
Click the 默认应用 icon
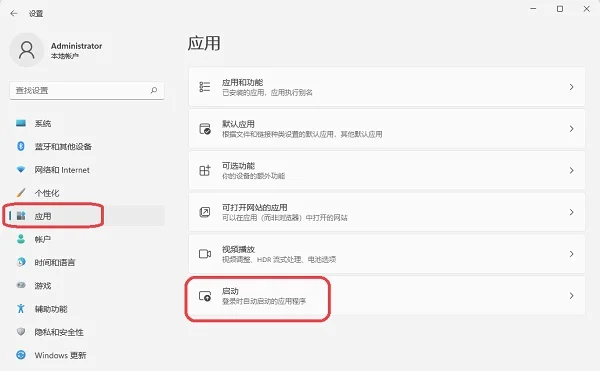(x=205, y=129)
